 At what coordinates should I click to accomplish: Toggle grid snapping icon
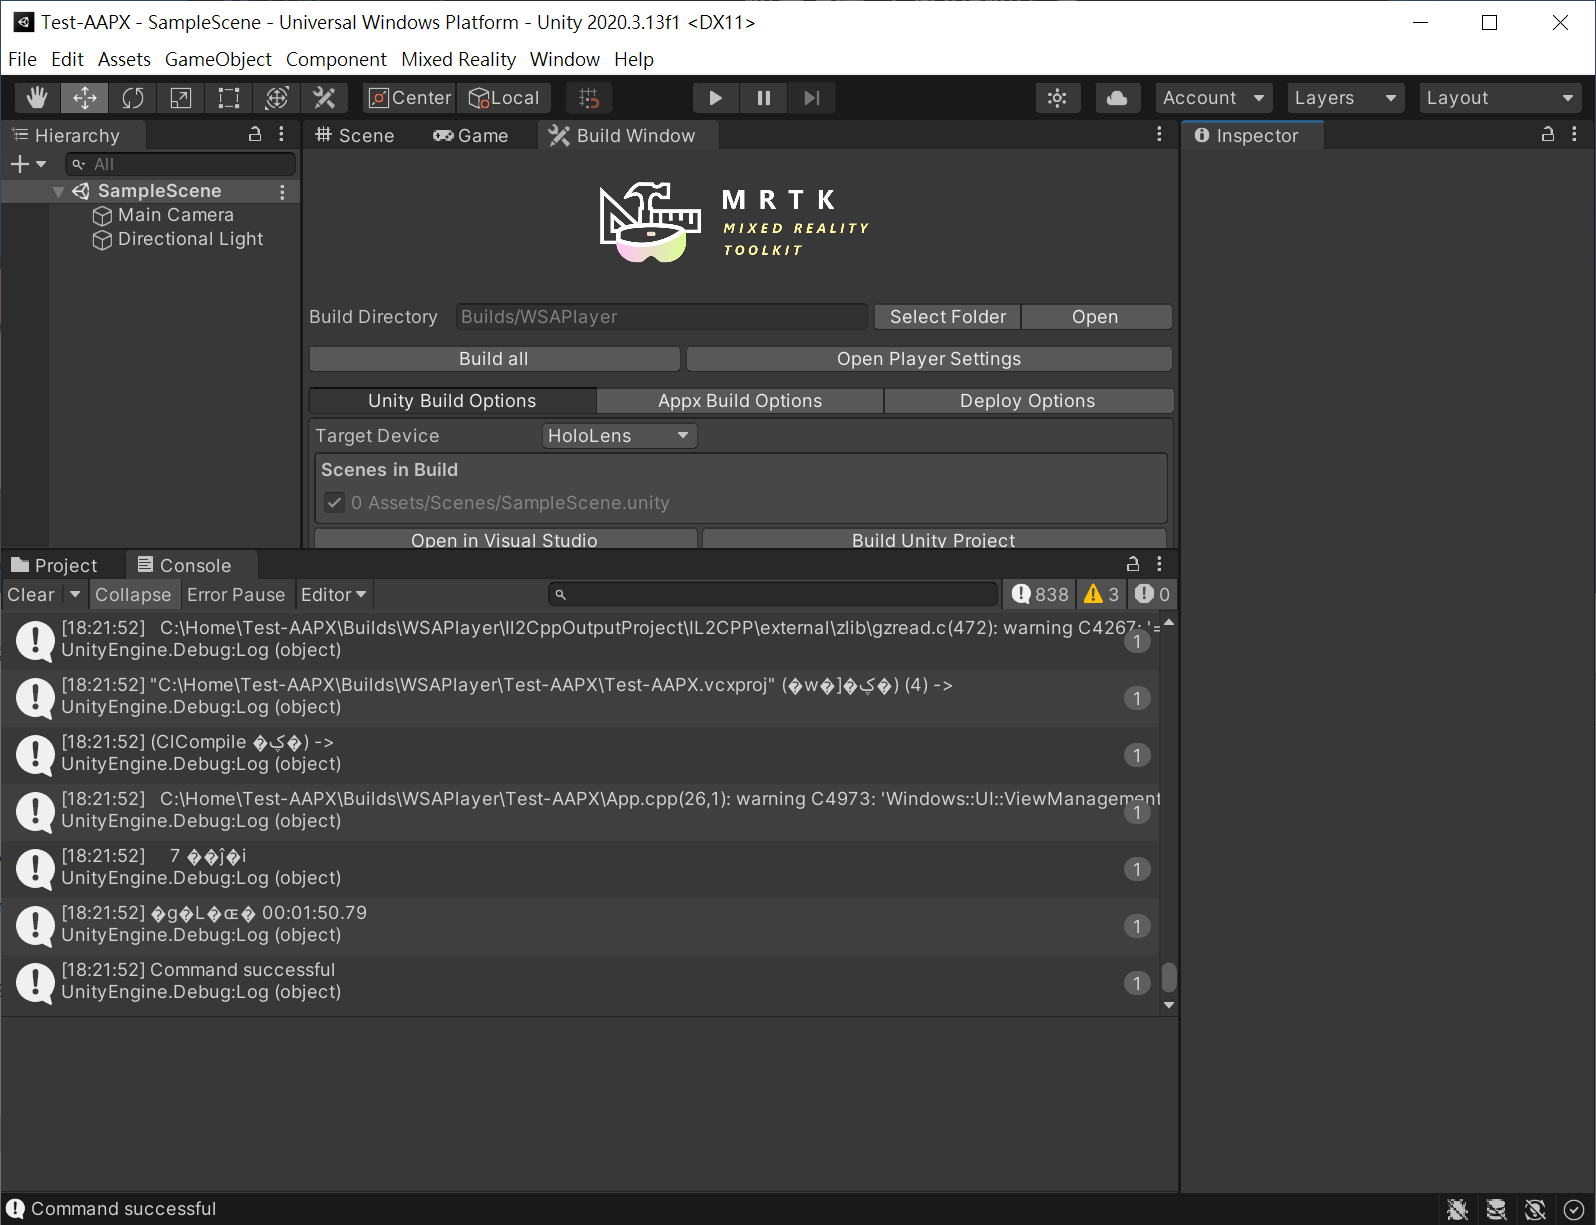point(589,98)
